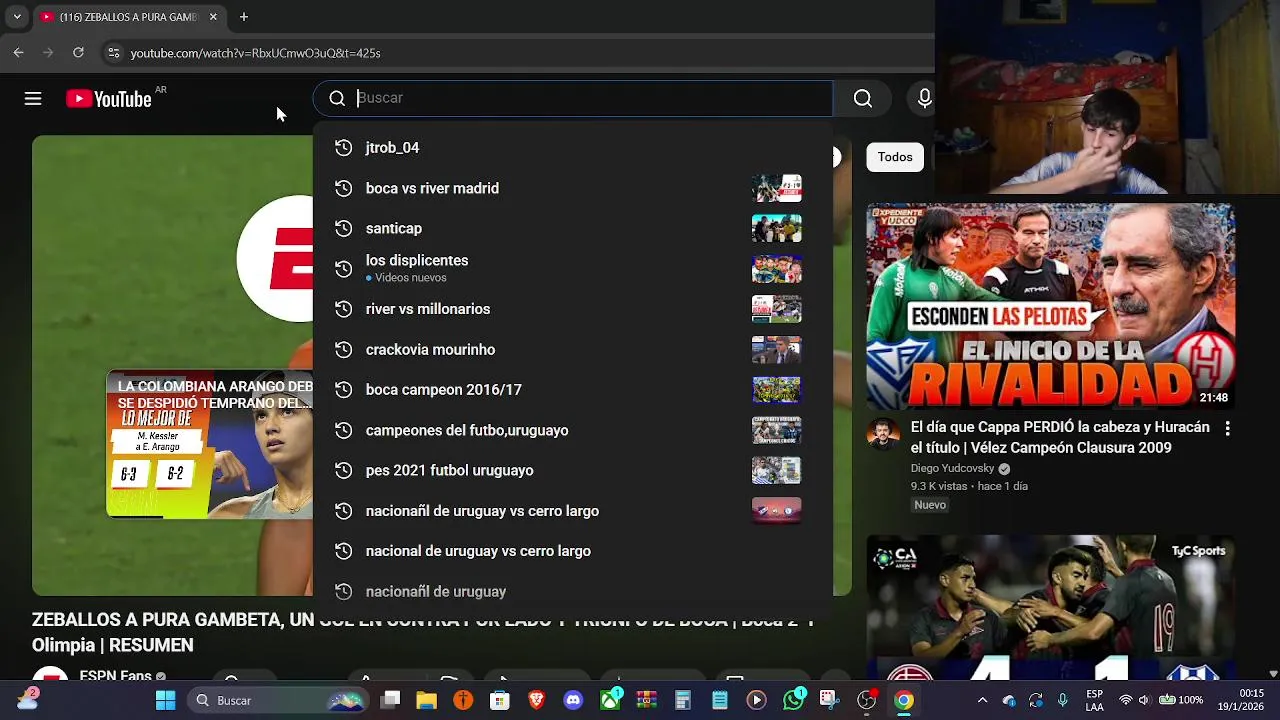This screenshot has width=1280, height=720.
Task: Select suggestion 'los displicentes'
Action: click(x=572, y=268)
